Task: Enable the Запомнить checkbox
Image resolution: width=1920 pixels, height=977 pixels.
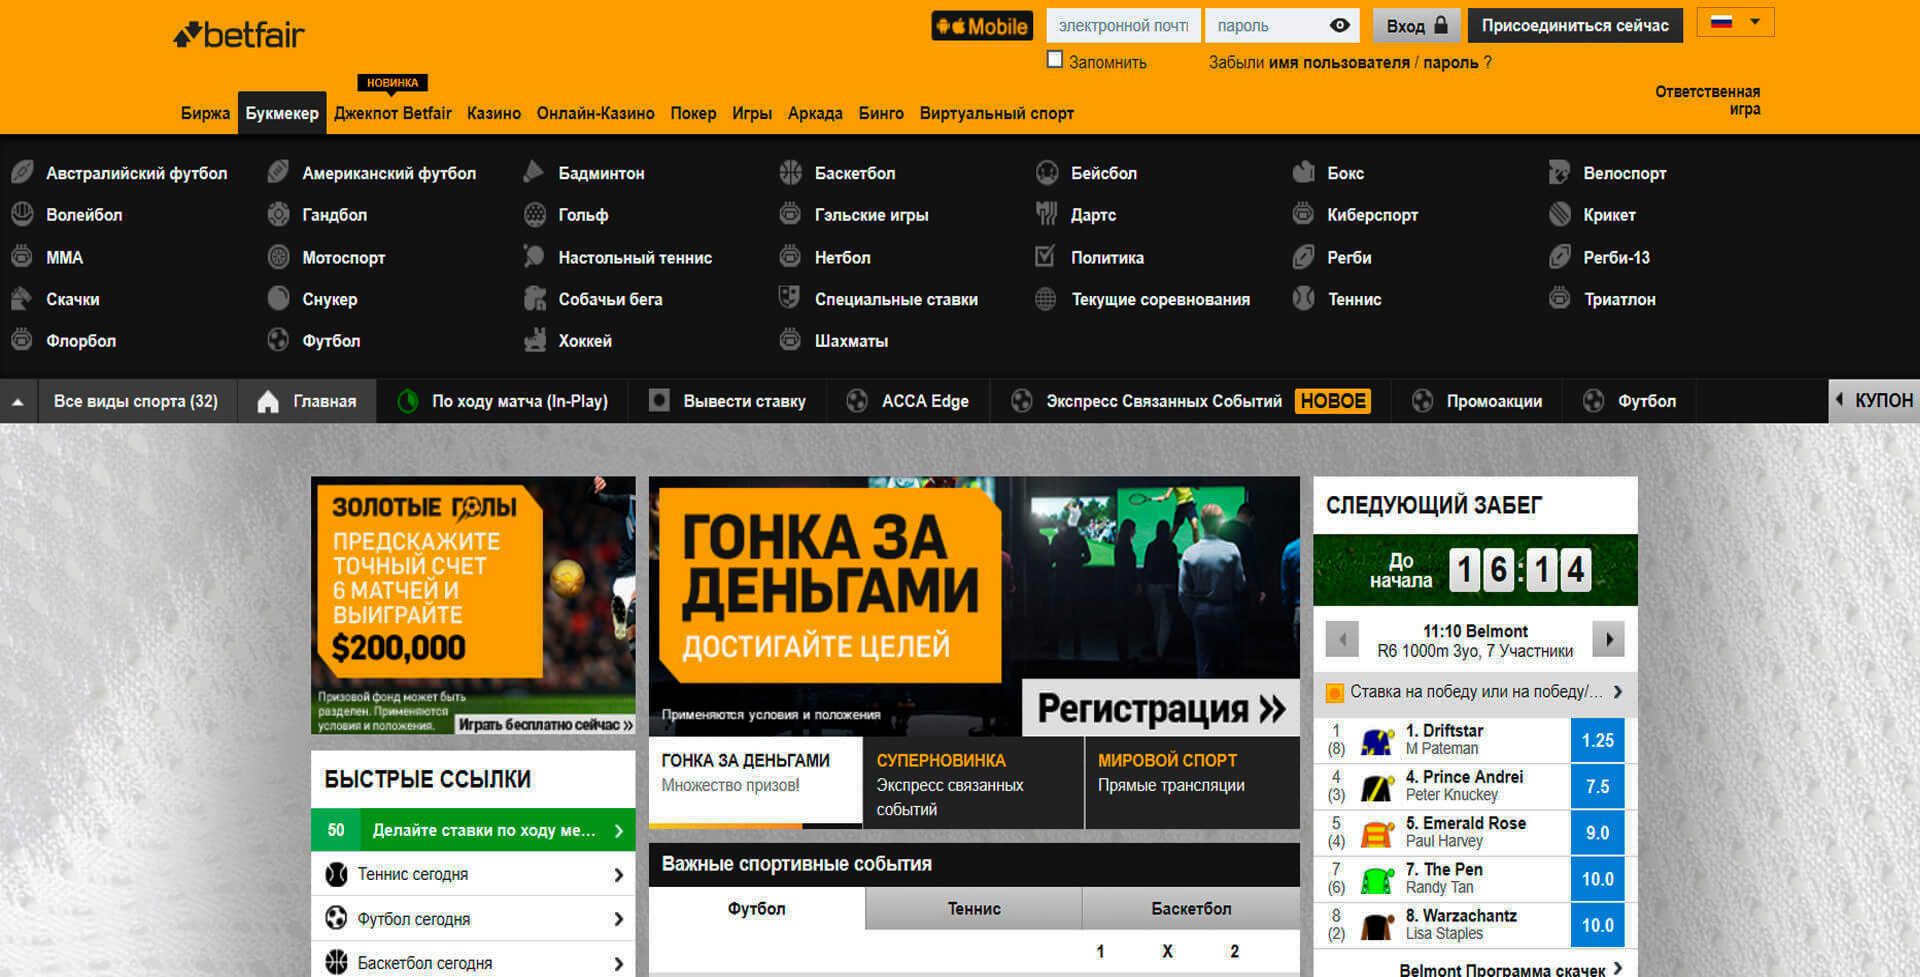Action: point(1055,60)
